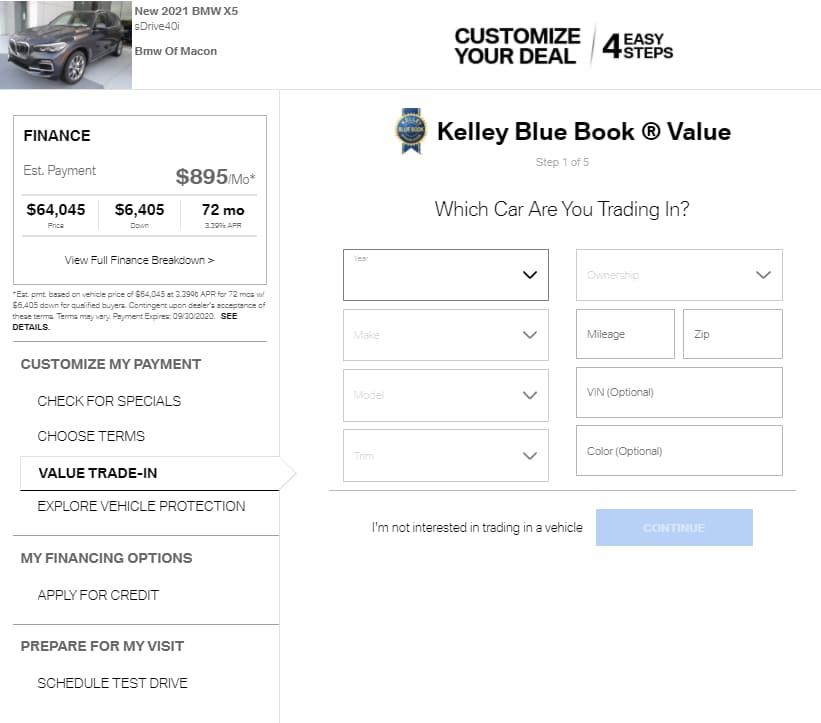
Task: Click the Kelley Blue Book badge icon
Action: coord(411,131)
